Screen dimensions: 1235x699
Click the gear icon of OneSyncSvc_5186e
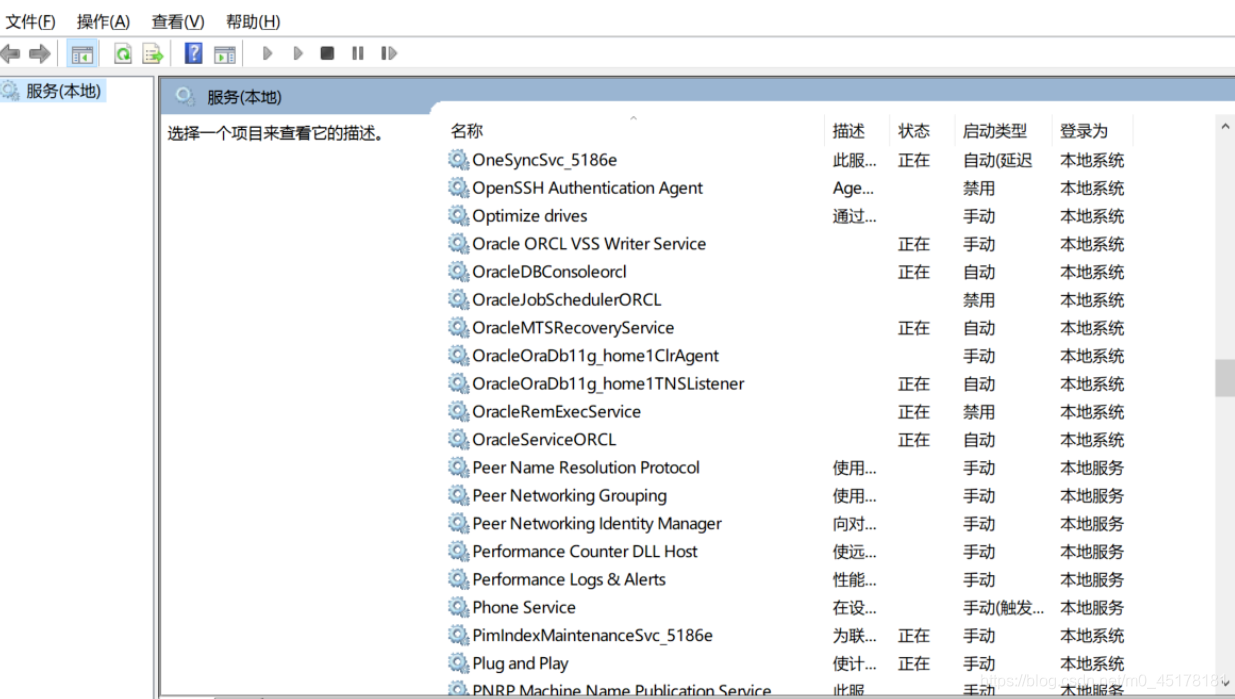458,160
